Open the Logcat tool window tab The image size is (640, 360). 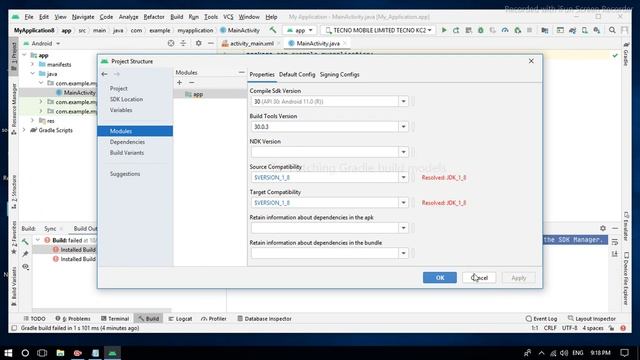180,318
